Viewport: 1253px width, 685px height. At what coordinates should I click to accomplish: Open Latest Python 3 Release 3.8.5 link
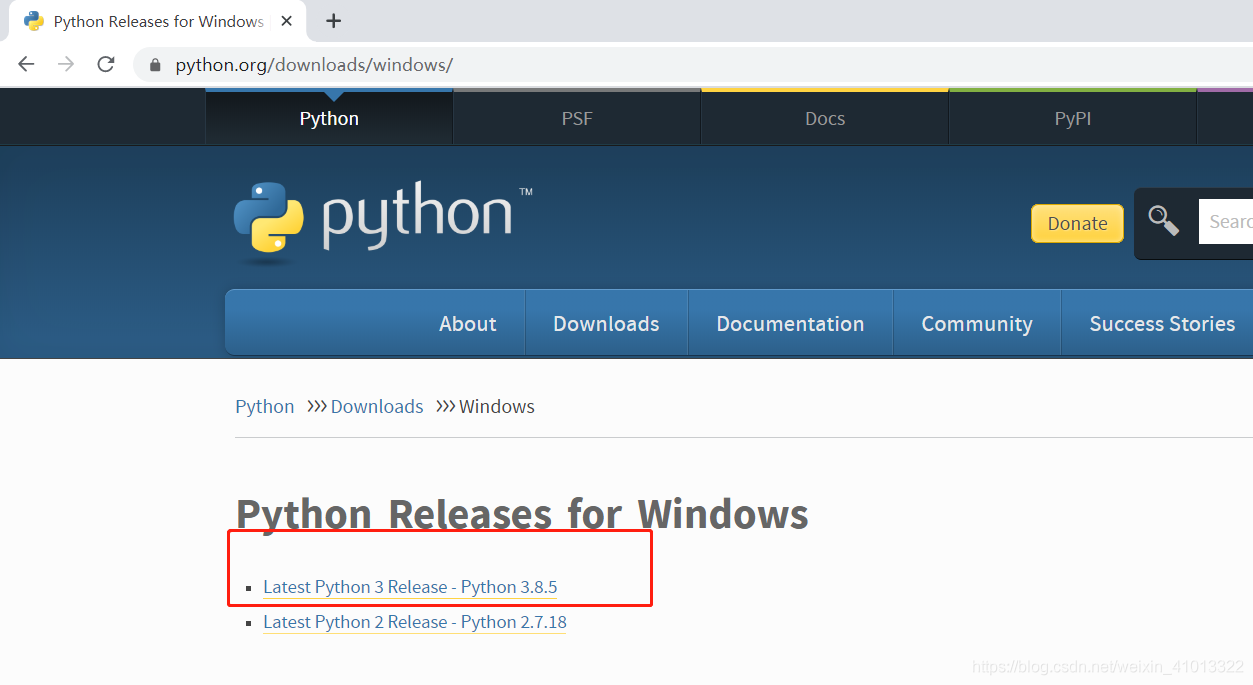pos(410,587)
